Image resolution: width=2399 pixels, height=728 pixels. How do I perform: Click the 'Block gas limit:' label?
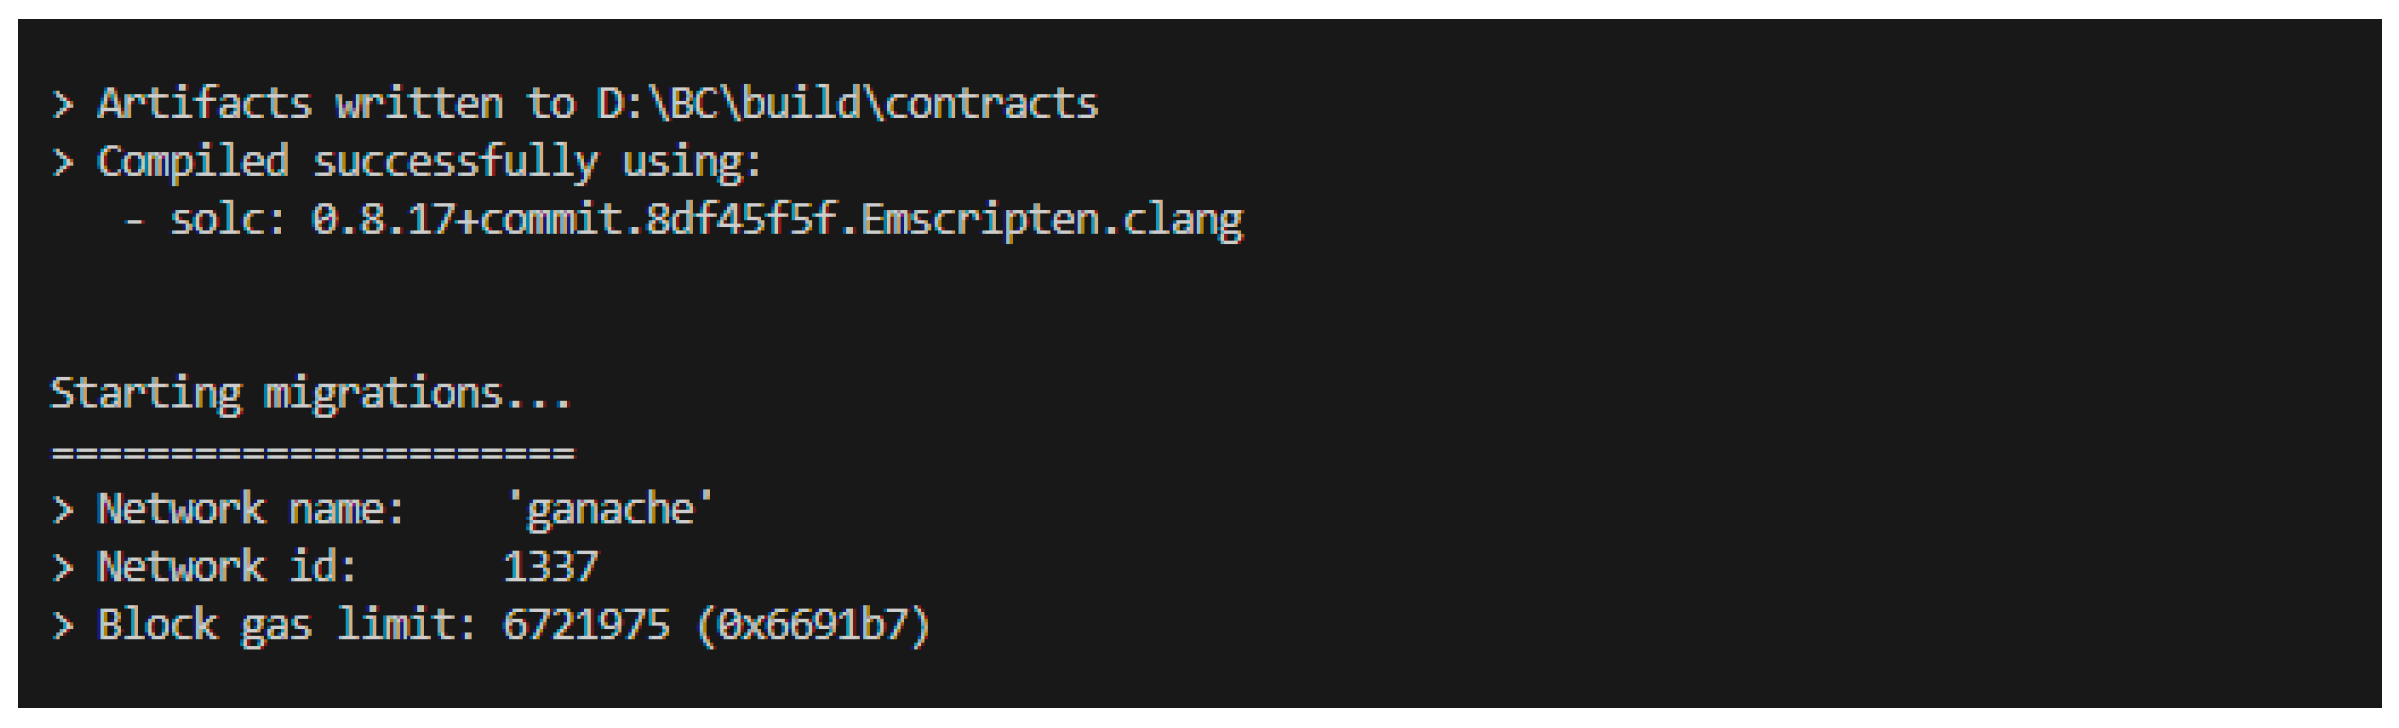tap(286, 626)
